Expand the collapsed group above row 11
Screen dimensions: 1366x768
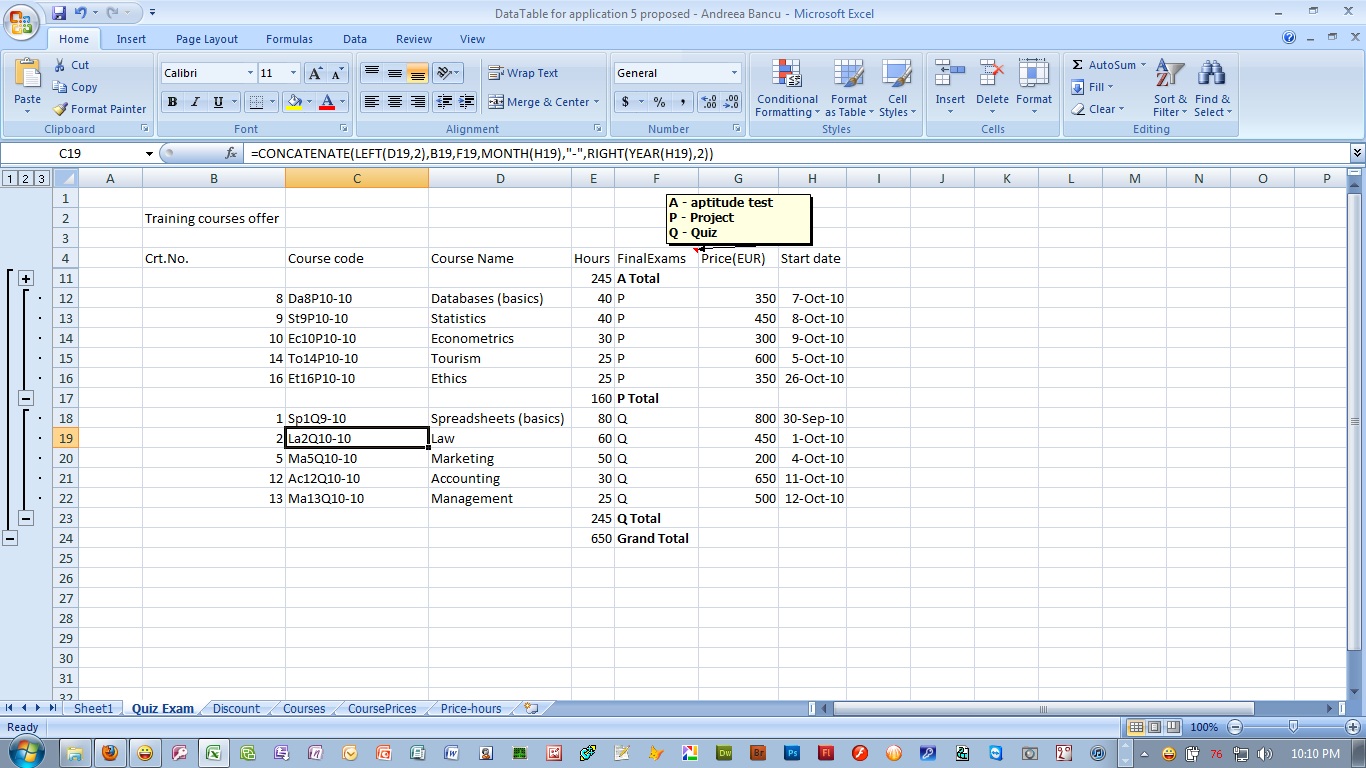tap(25, 278)
